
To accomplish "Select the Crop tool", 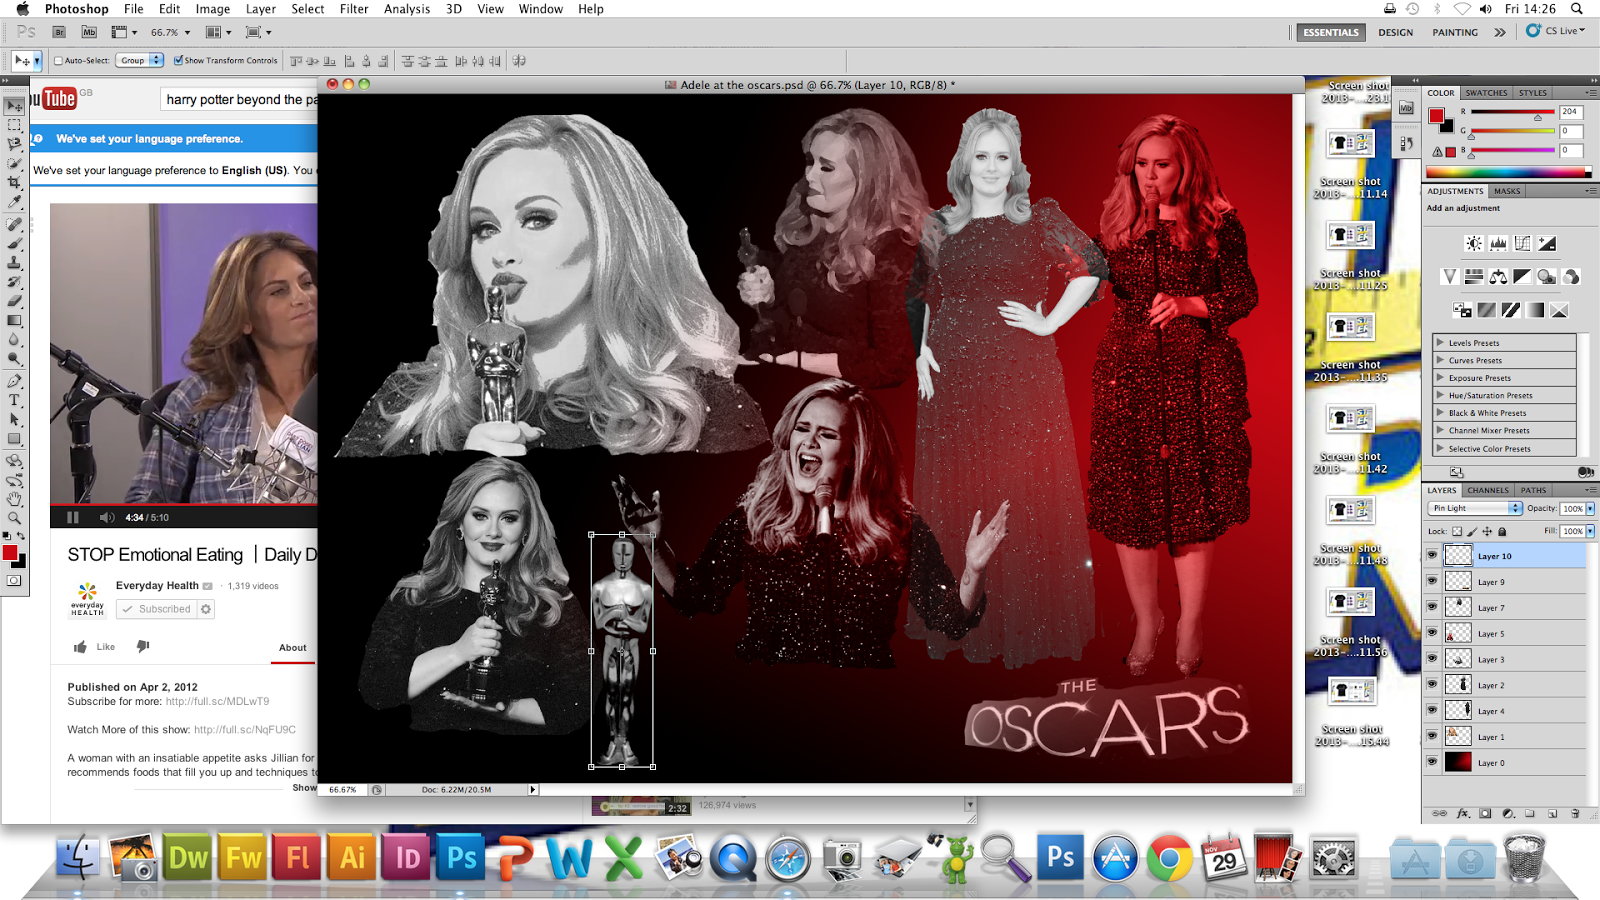I will click(x=14, y=183).
